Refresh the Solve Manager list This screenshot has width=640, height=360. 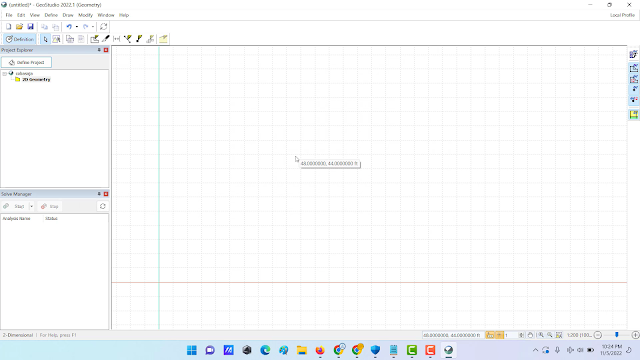(102, 206)
